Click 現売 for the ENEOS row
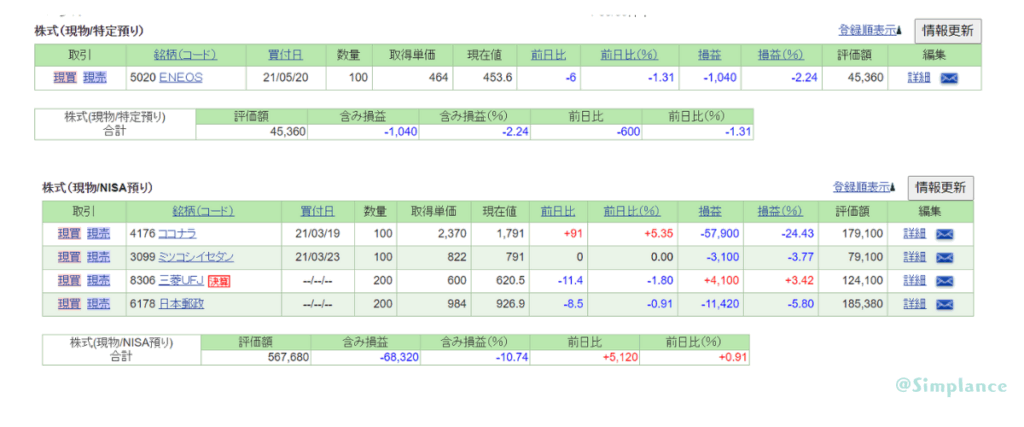Image resolution: width=1024 pixels, height=427 pixels. click(95, 77)
